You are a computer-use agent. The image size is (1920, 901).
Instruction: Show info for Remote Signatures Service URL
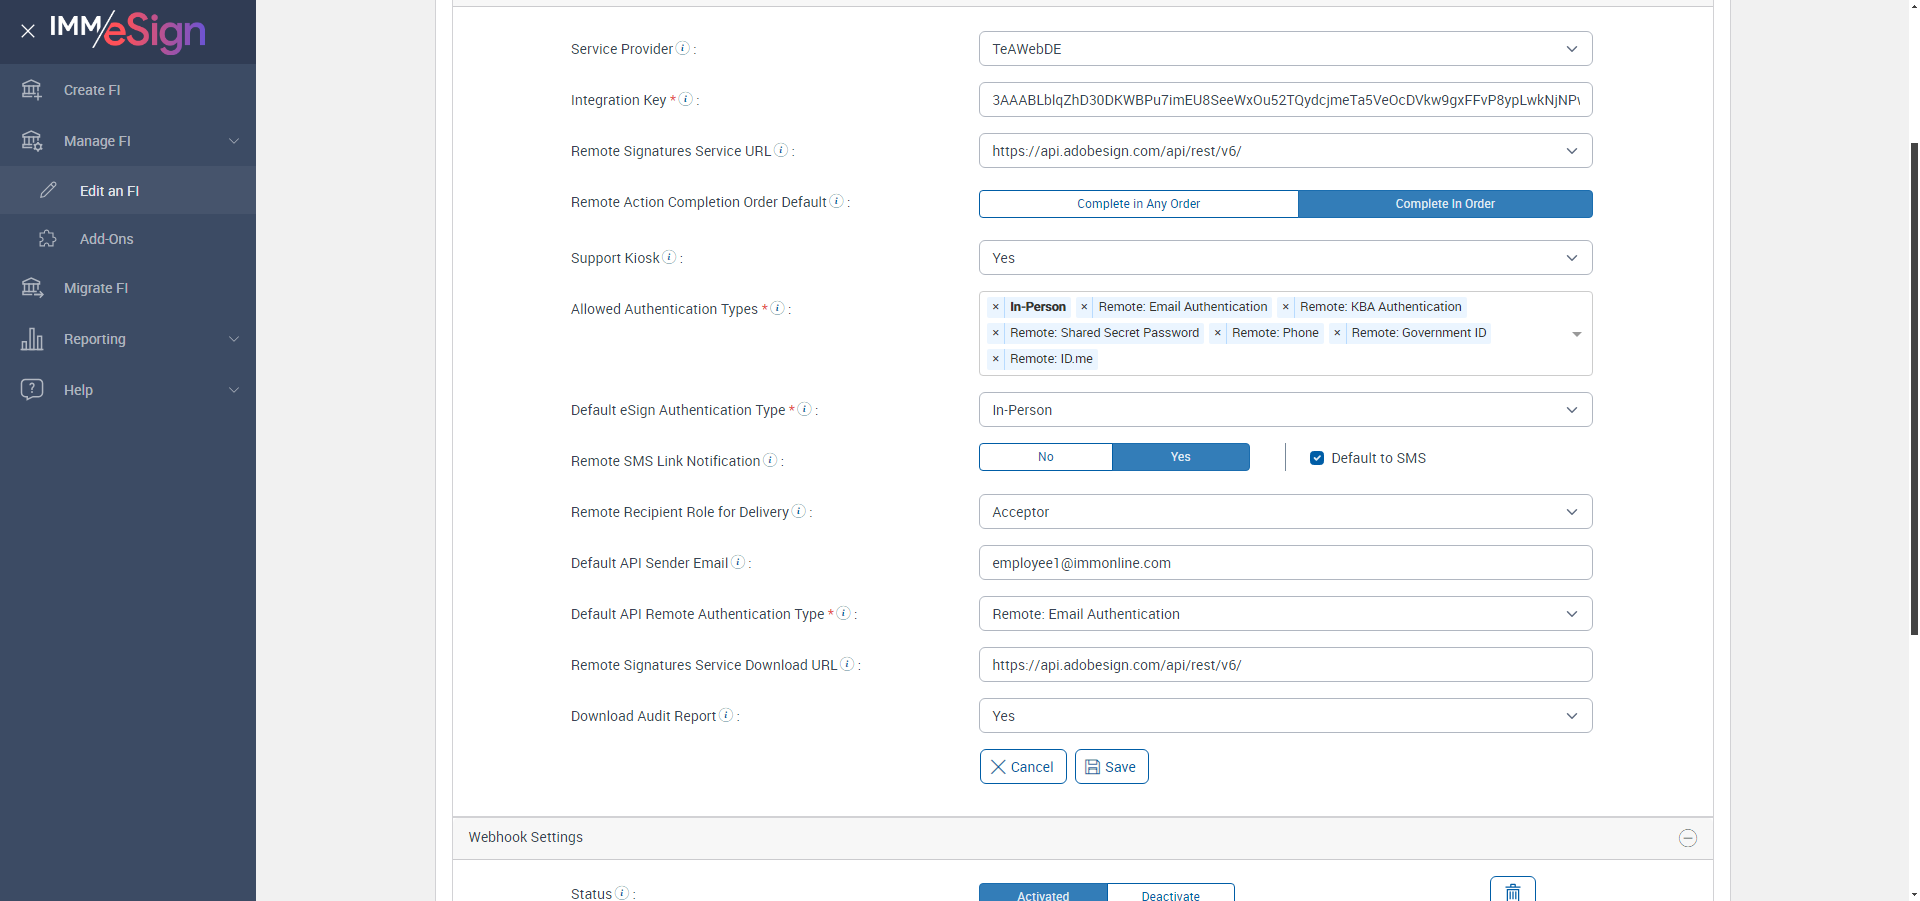click(x=781, y=150)
